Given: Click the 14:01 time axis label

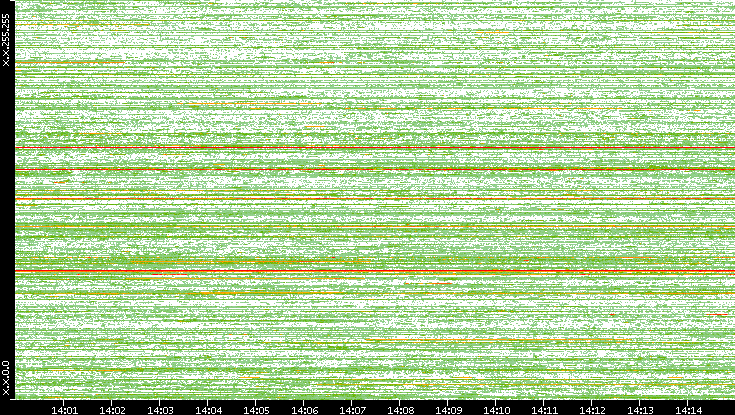Looking at the screenshot, I should (64, 411).
